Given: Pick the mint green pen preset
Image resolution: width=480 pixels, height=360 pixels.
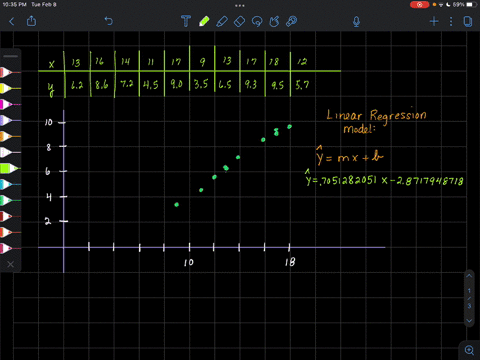Looking at the screenshot, I should point(10,200).
